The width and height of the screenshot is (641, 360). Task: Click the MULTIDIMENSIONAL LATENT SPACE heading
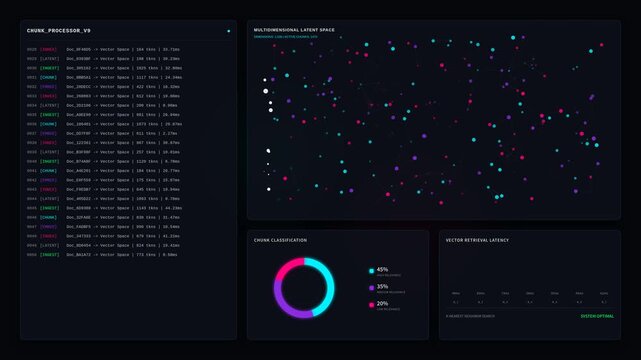tap(294, 30)
